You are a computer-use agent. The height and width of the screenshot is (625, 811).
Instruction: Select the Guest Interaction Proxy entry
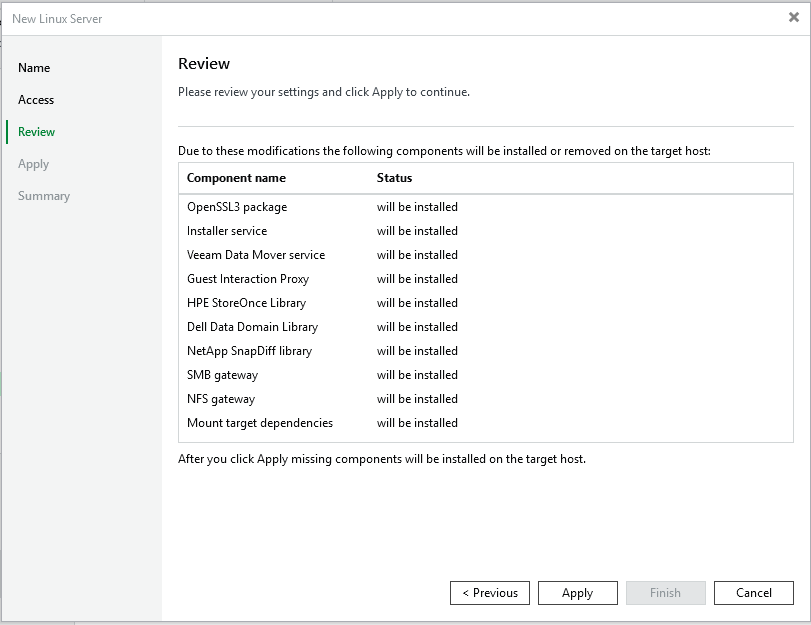248,279
